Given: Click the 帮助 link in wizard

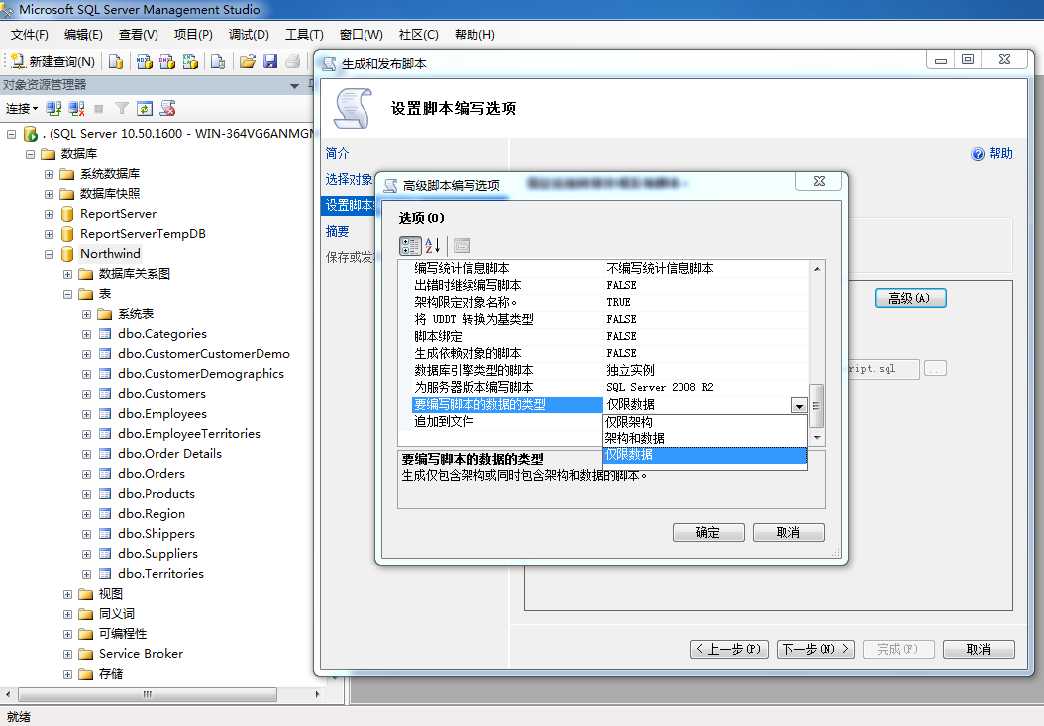Looking at the screenshot, I should tap(1000, 154).
